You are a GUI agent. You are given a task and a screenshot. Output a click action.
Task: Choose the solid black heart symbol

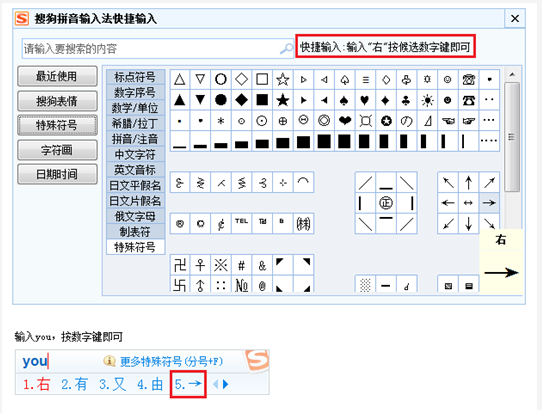365,100
